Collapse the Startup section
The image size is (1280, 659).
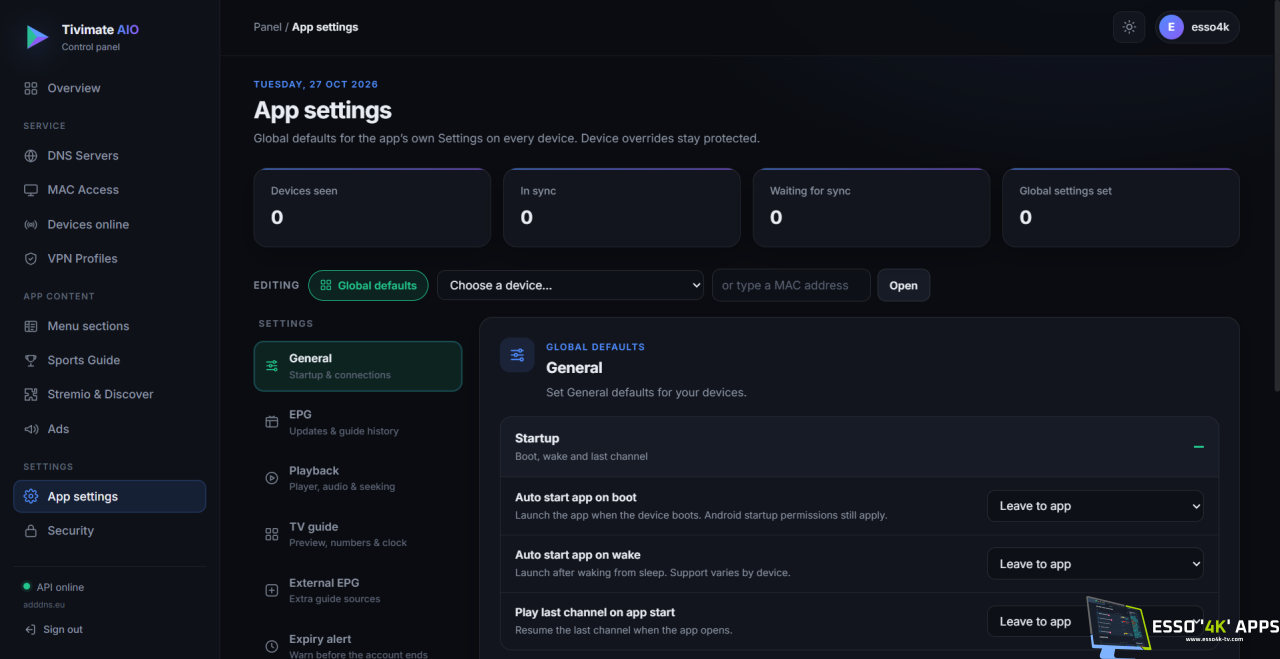(x=1198, y=447)
